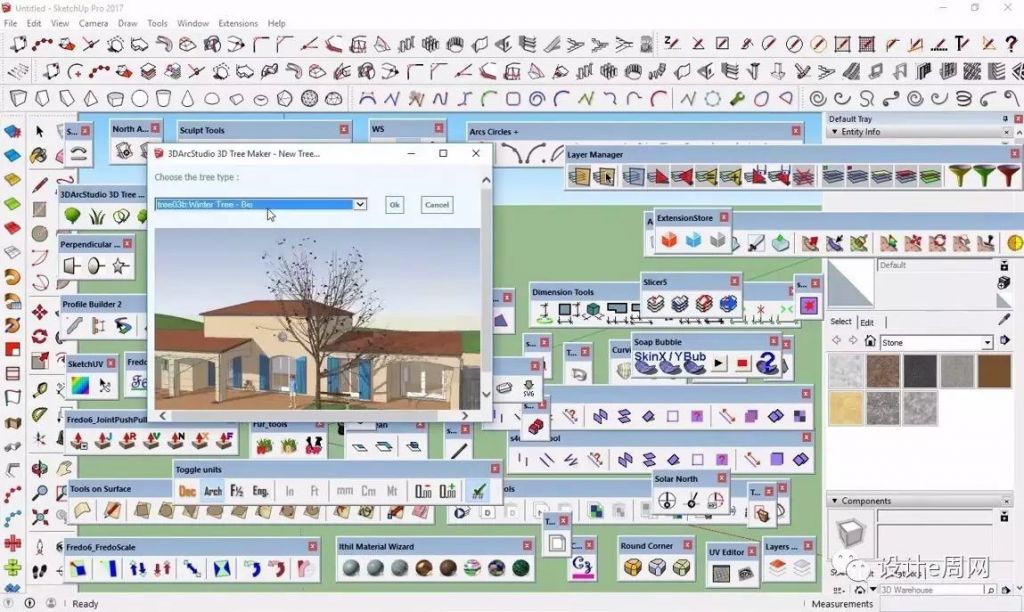The height and width of the screenshot is (612, 1024).
Task: Toggle Arch units in Toggle units toolbar
Action: click(213, 491)
